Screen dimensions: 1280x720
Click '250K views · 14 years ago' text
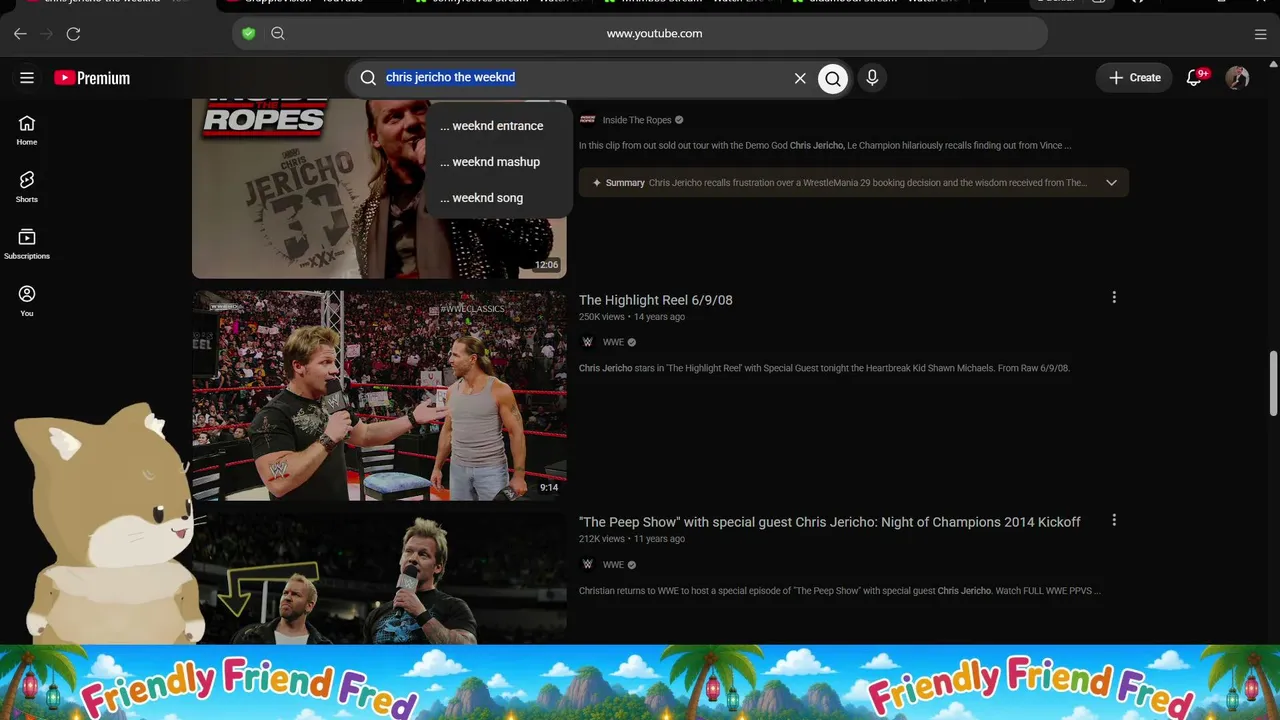coord(632,317)
